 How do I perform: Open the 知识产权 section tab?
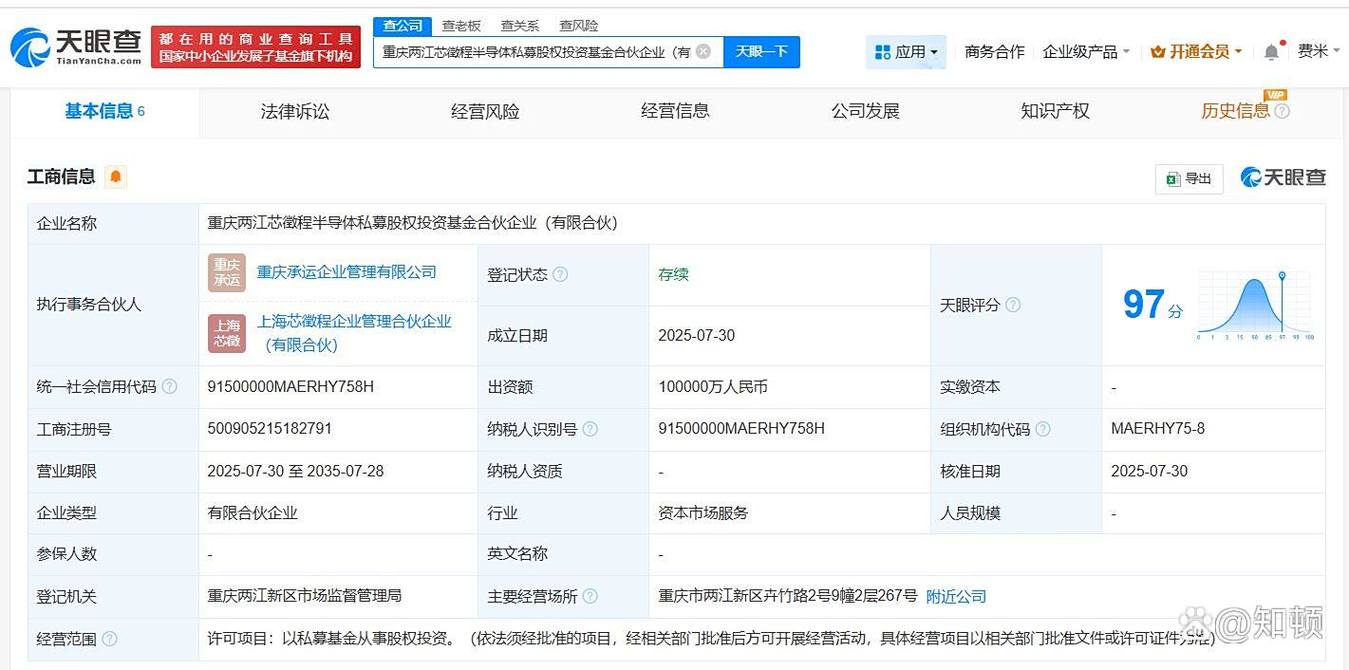click(1055, 111)
